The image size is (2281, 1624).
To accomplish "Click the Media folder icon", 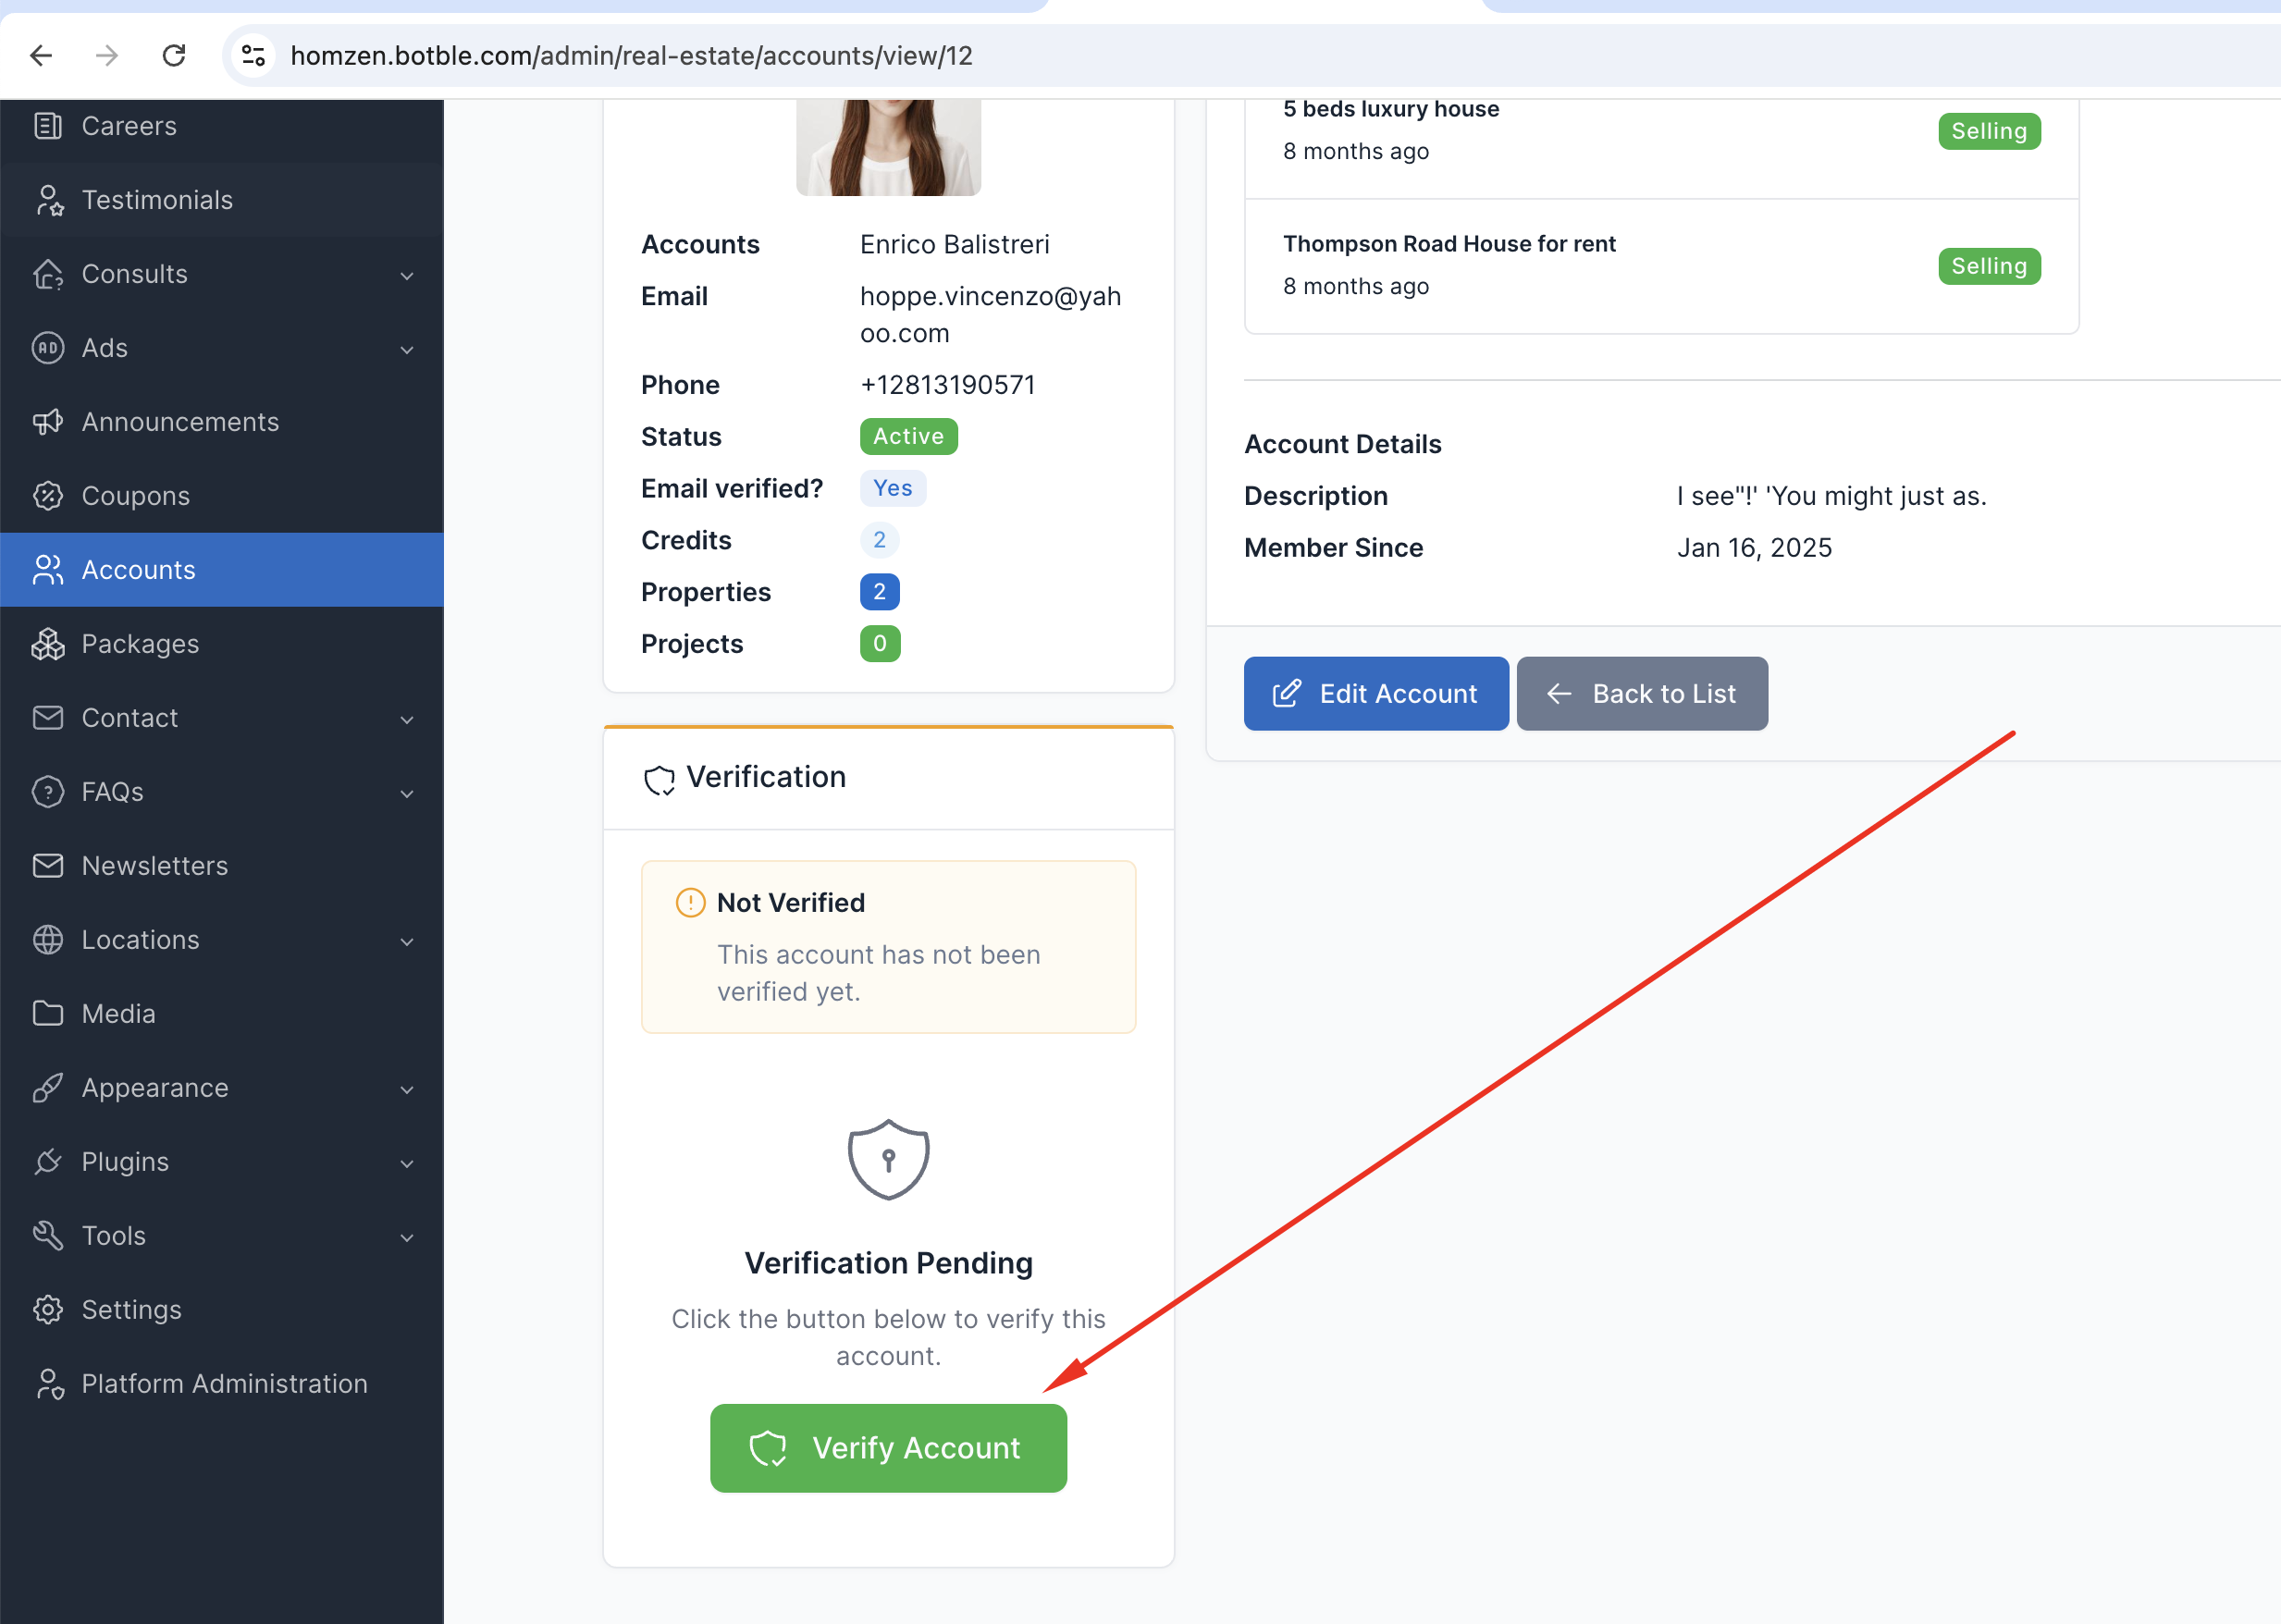I will (x=47, y=1014).
